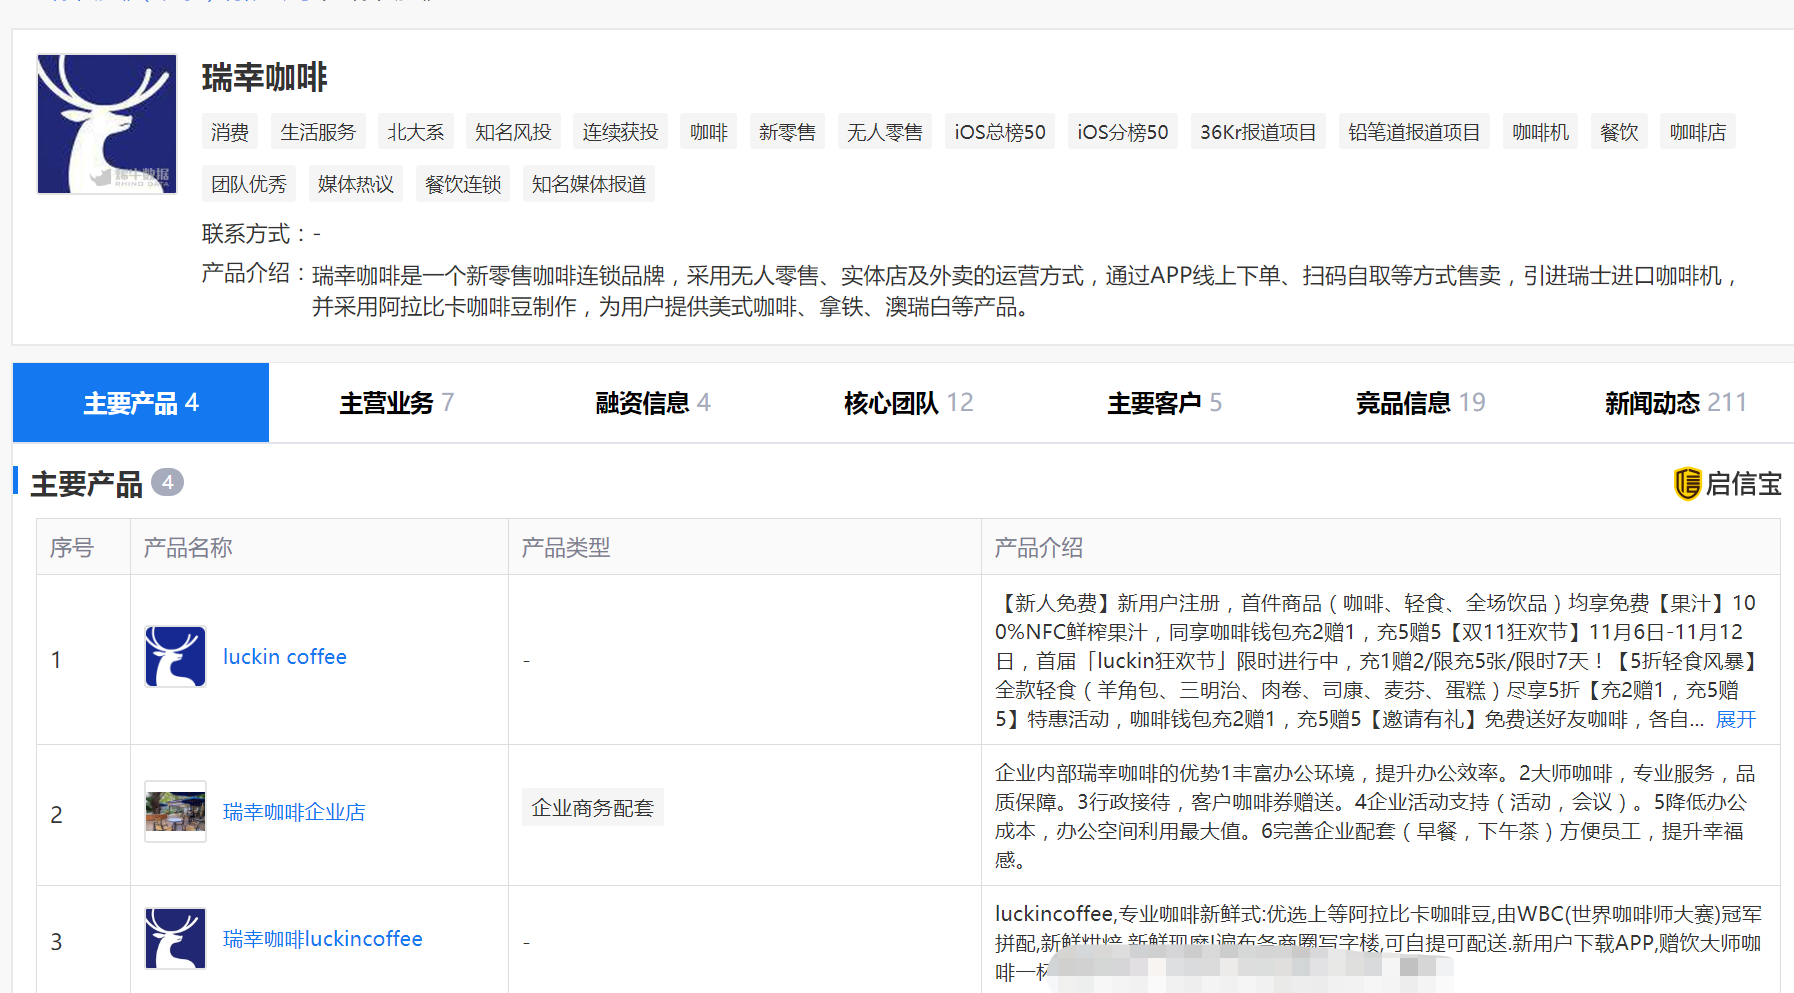Open the 瑞幸咖啡企业店 product thumbnail
This screenshot has height=993, width=1794.
[x=175, y=811]
